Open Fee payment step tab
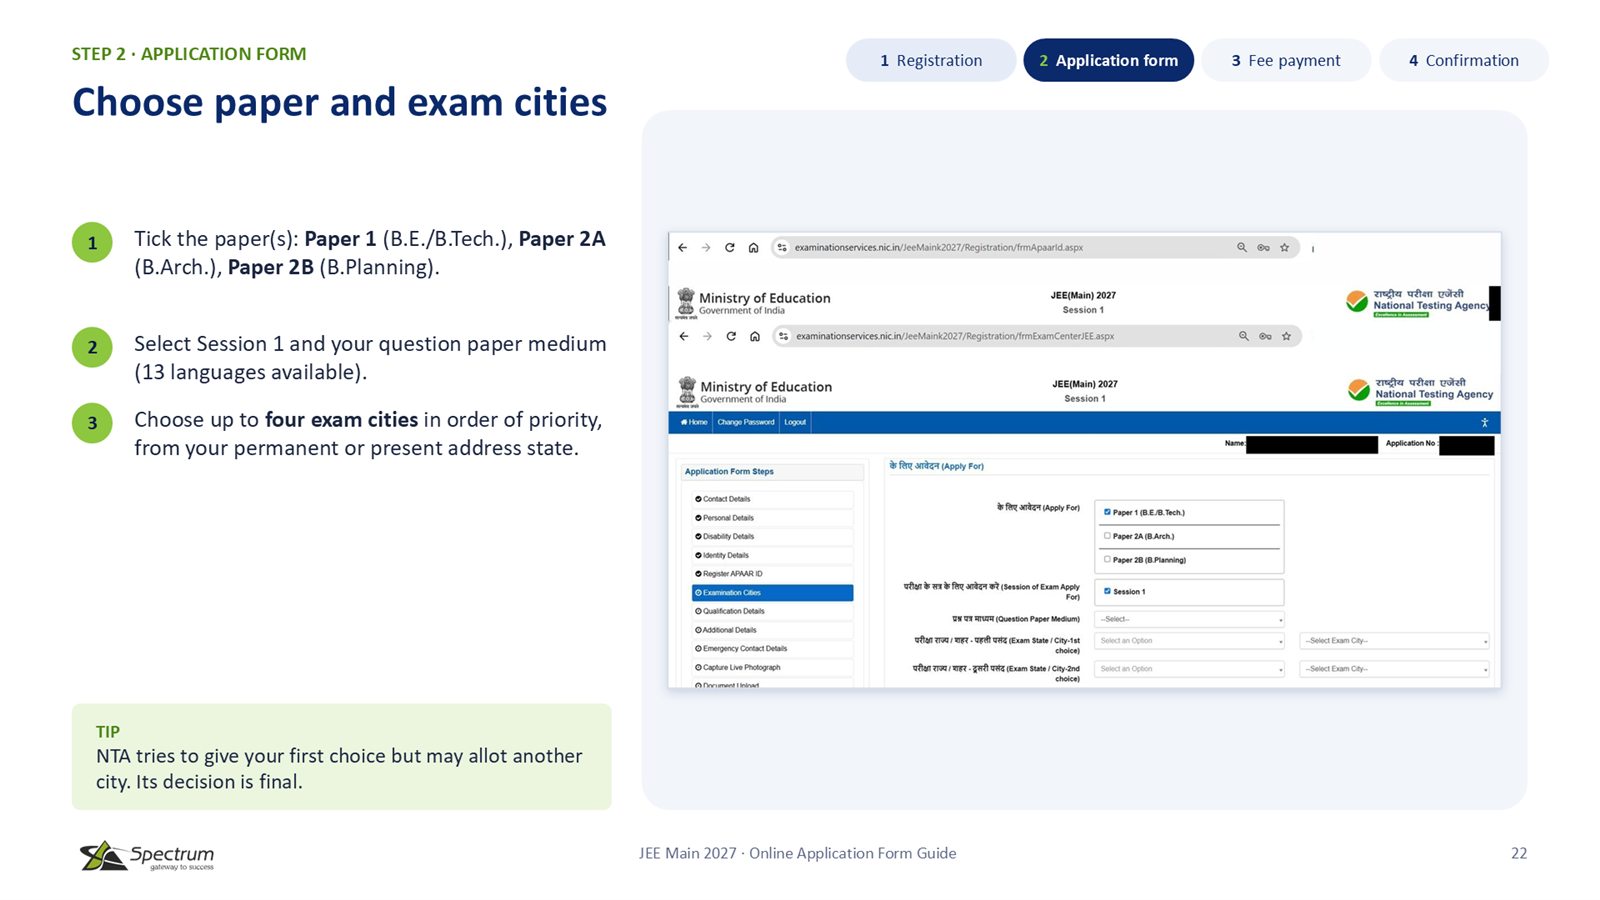The height and width of the screenshot is (900, 1600). (1286, 60)
